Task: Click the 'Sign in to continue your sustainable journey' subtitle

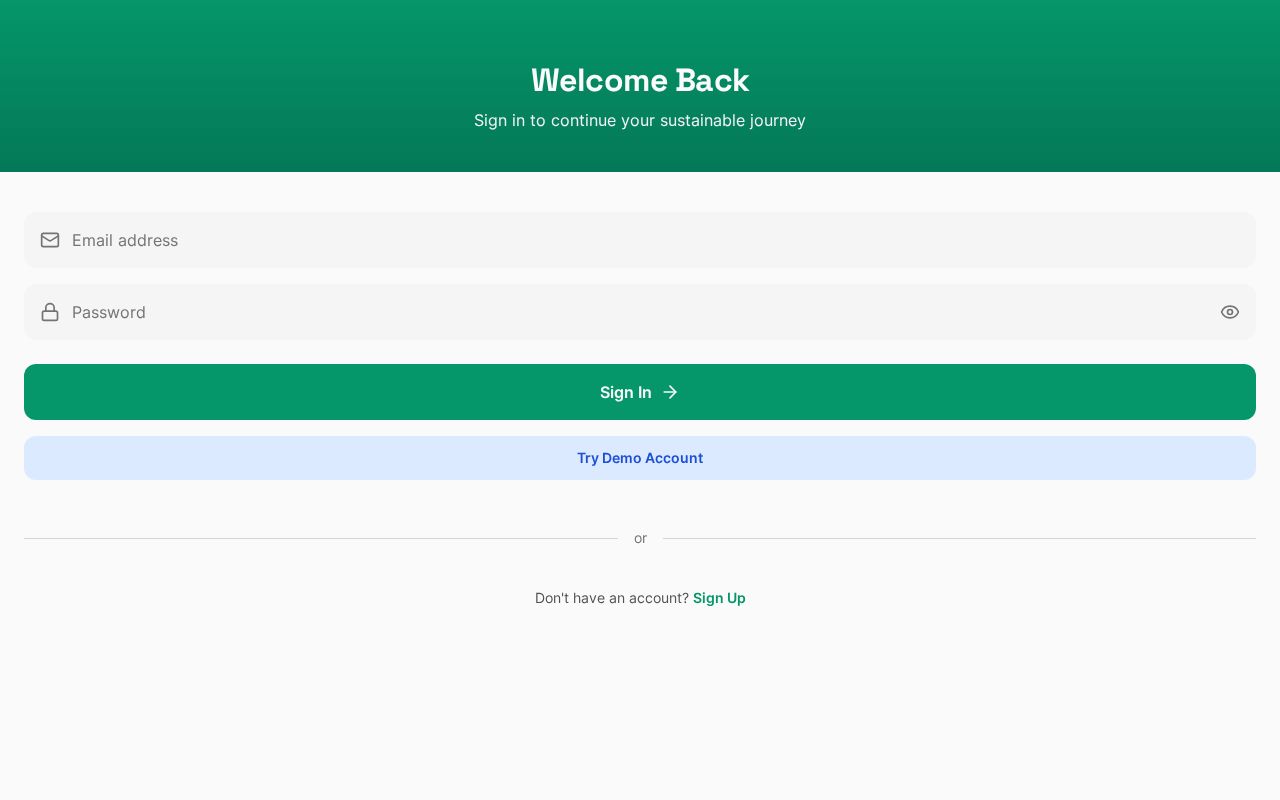Action: point(640,120)
